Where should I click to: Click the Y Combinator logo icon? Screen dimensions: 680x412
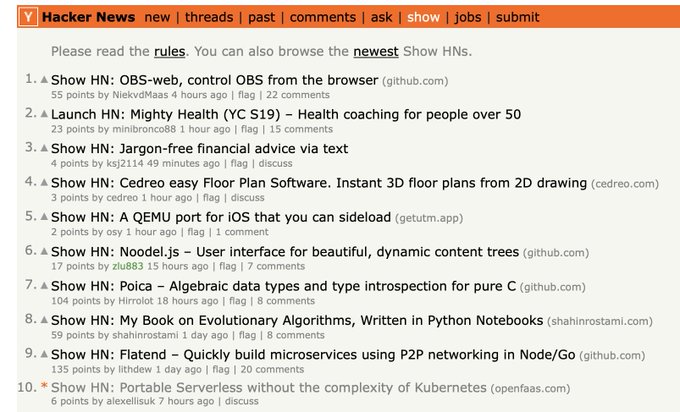pyautogui.click(x=28, y=17)
